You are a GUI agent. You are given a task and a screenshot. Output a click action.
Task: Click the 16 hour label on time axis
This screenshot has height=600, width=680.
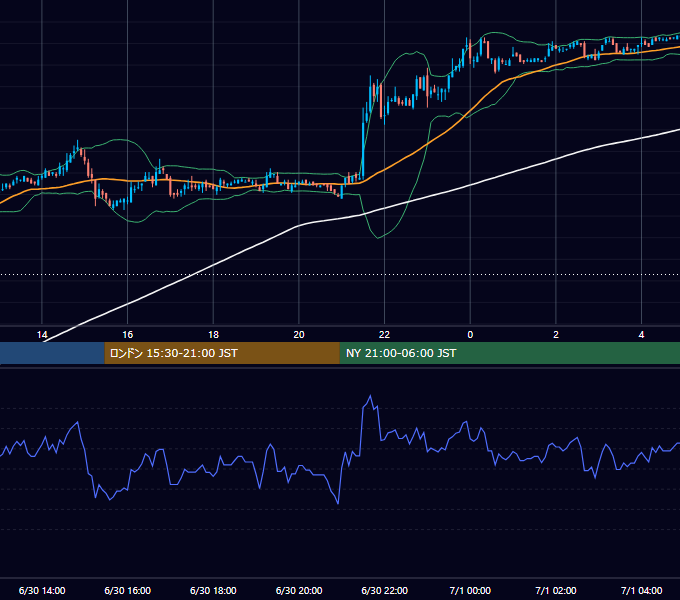pyautogui.click(x=128, y=335)
